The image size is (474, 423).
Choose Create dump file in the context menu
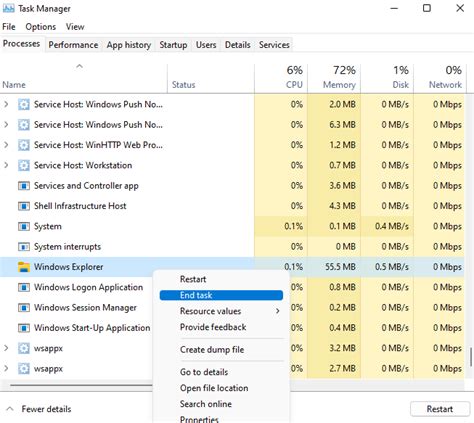(x=221, y=350)
